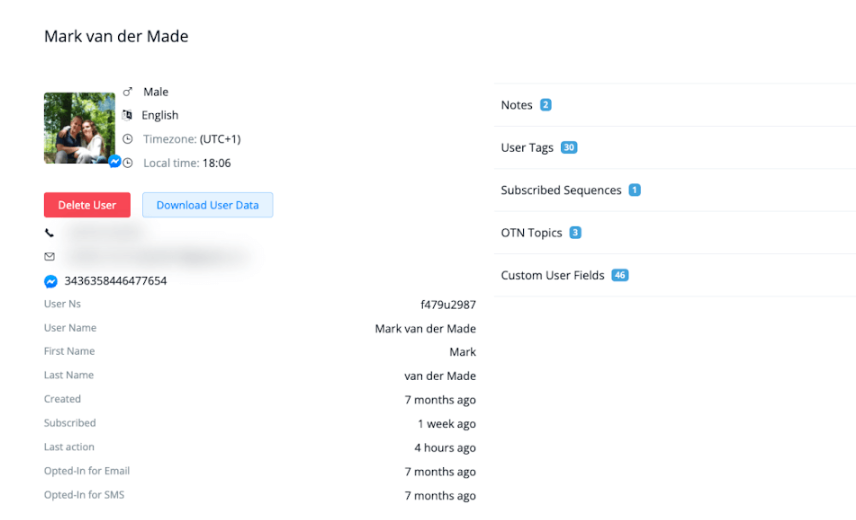Image resolution: width=856 pixels, height=520 pixels.
Task: Click the email envelope icon
Action: point(50,257)
